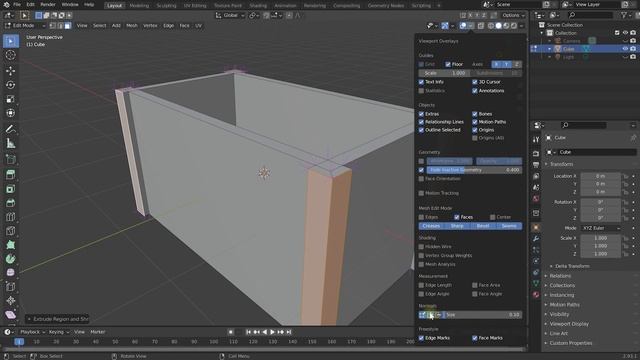Screen dimensions: 640x360
Task: Jump to the timeline's last frame
Action: [x=289, y=332]
